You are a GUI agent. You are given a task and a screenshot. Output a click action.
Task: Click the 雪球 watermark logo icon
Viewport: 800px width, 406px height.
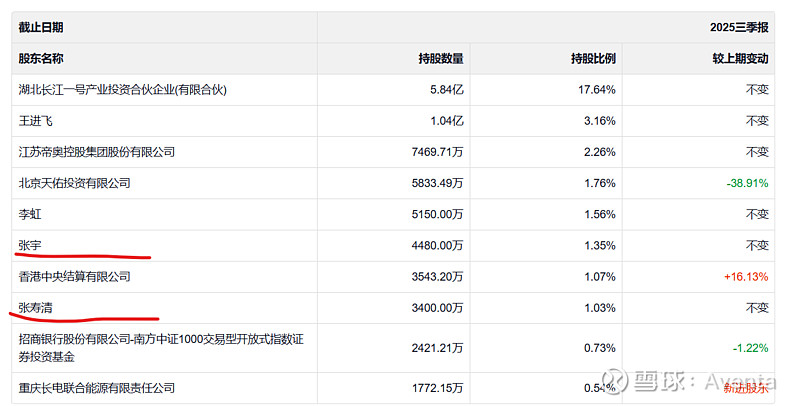615,381
